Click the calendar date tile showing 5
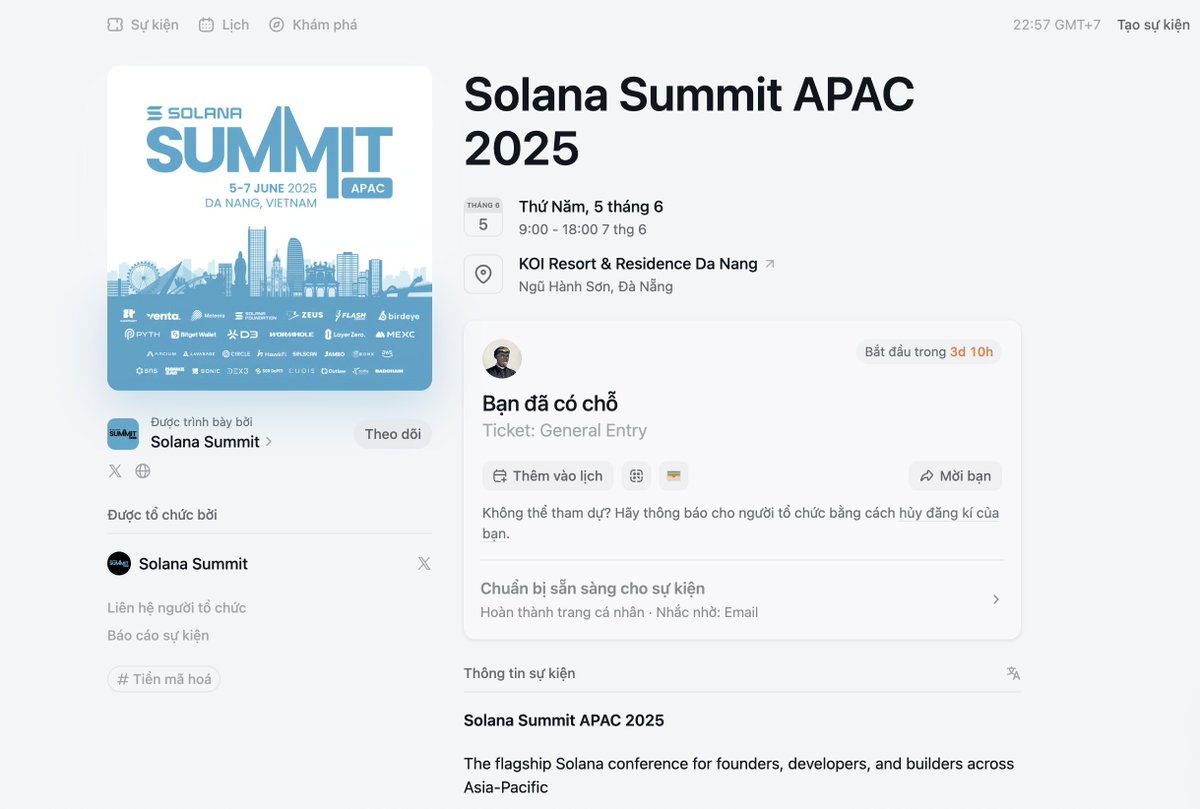The width and height of the screenshot is (1200, 809). (x=483, y=217)
